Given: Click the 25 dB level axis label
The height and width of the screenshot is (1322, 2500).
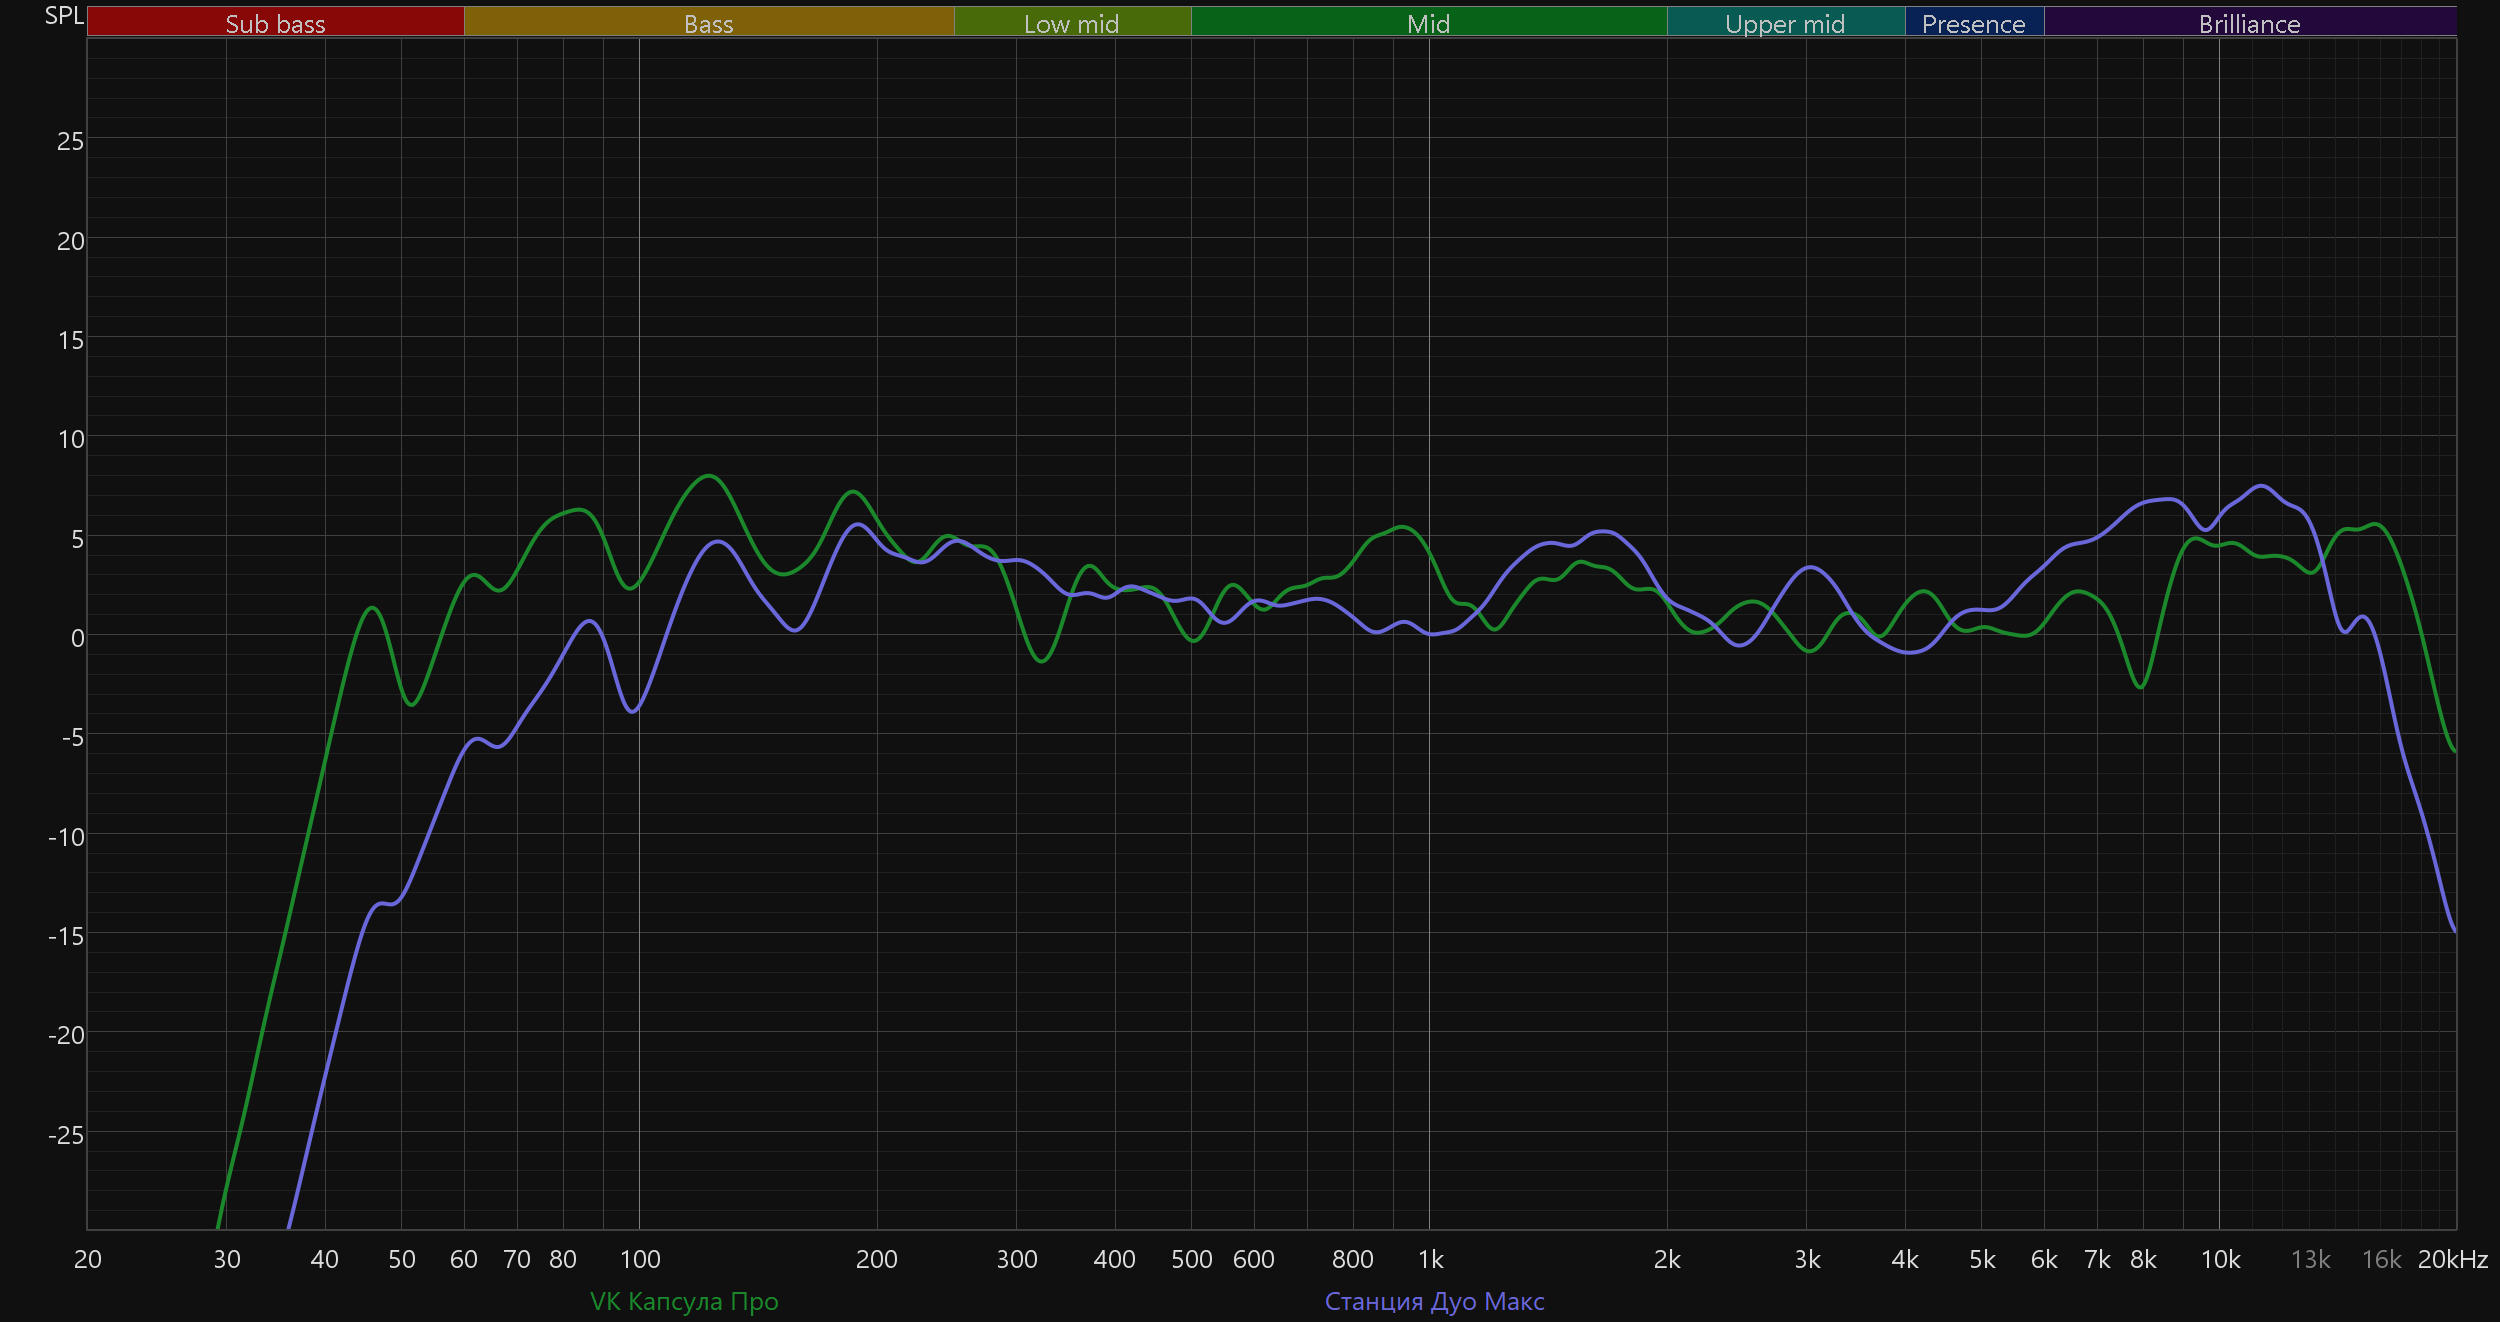Looking at the screenshot, I should click(70, 141).
